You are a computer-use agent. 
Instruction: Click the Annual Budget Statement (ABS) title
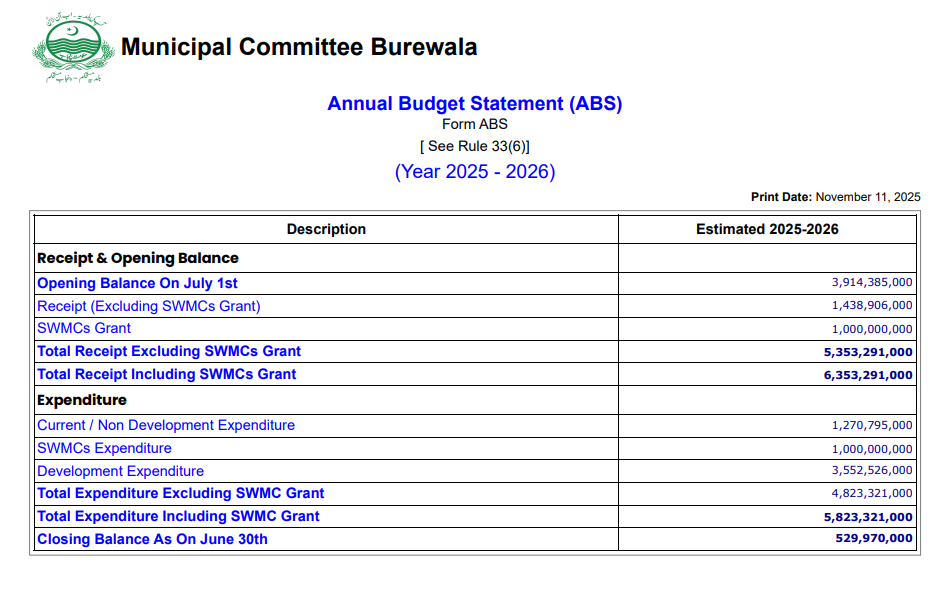(x=474, y=104)
